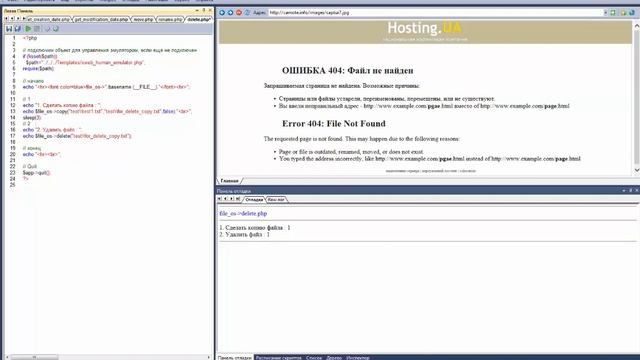Open the creation_date.php editor tab
The width and height of the screenshot is (640, 360).
[x=48, y=19]
